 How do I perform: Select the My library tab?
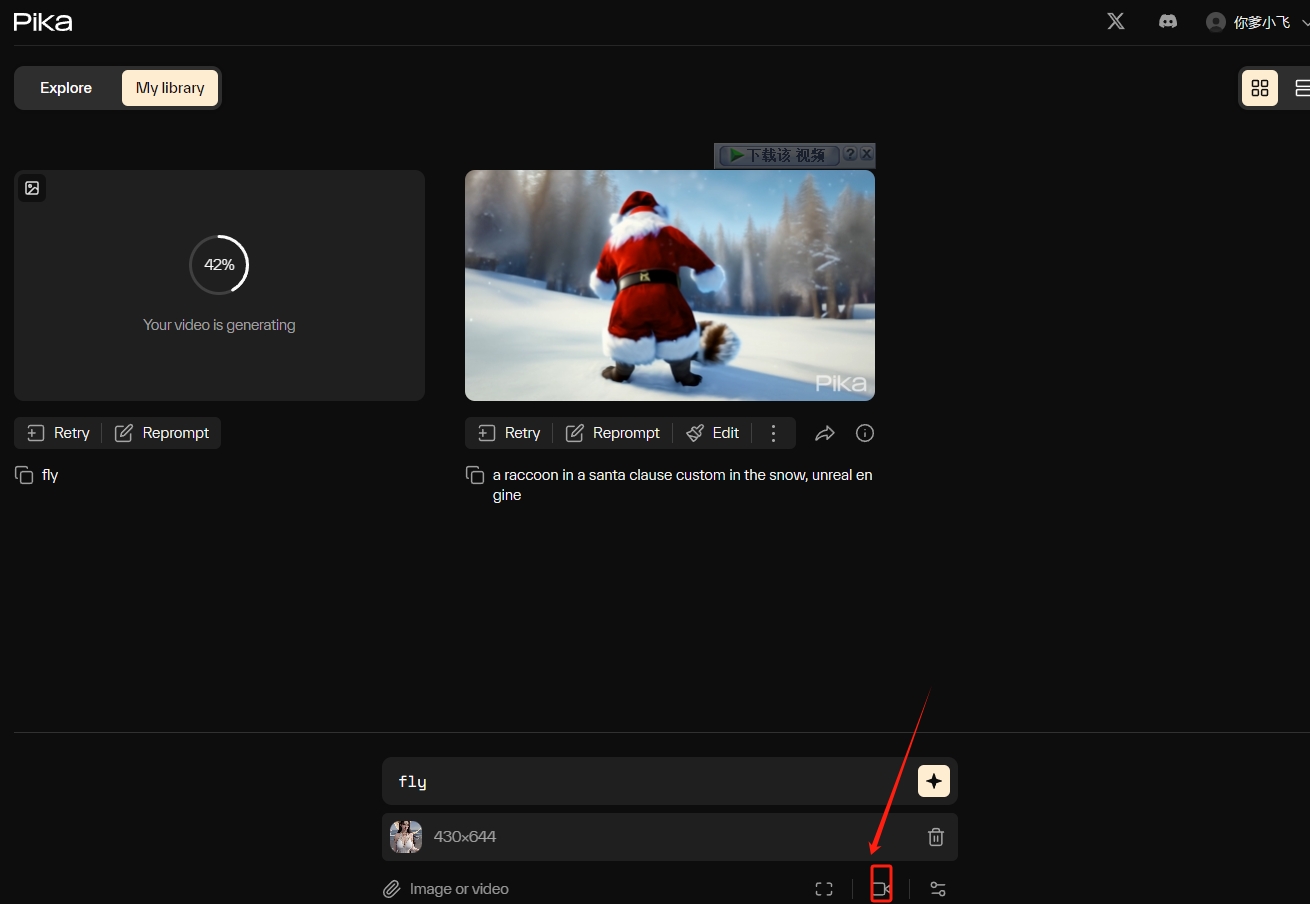[170, 88]
